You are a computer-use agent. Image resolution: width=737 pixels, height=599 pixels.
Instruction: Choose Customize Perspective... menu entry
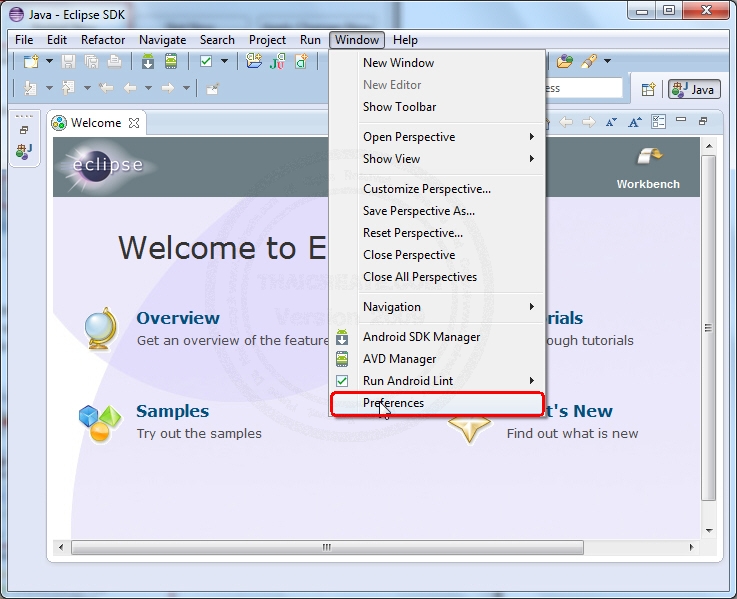tap(438, 189)
